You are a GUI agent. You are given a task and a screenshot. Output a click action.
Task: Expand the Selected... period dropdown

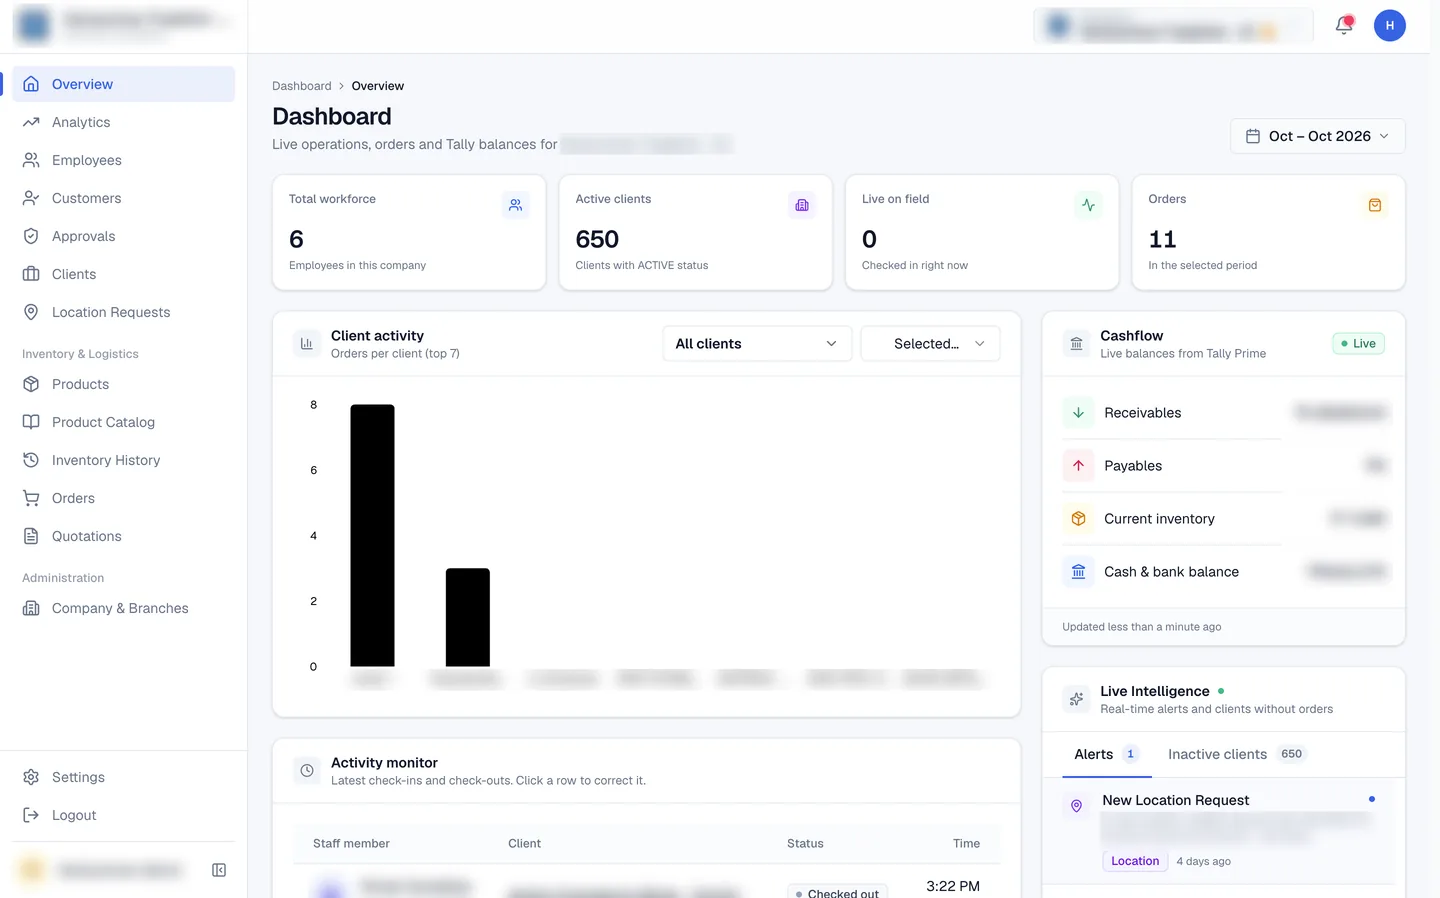click(x=930, y=344)
